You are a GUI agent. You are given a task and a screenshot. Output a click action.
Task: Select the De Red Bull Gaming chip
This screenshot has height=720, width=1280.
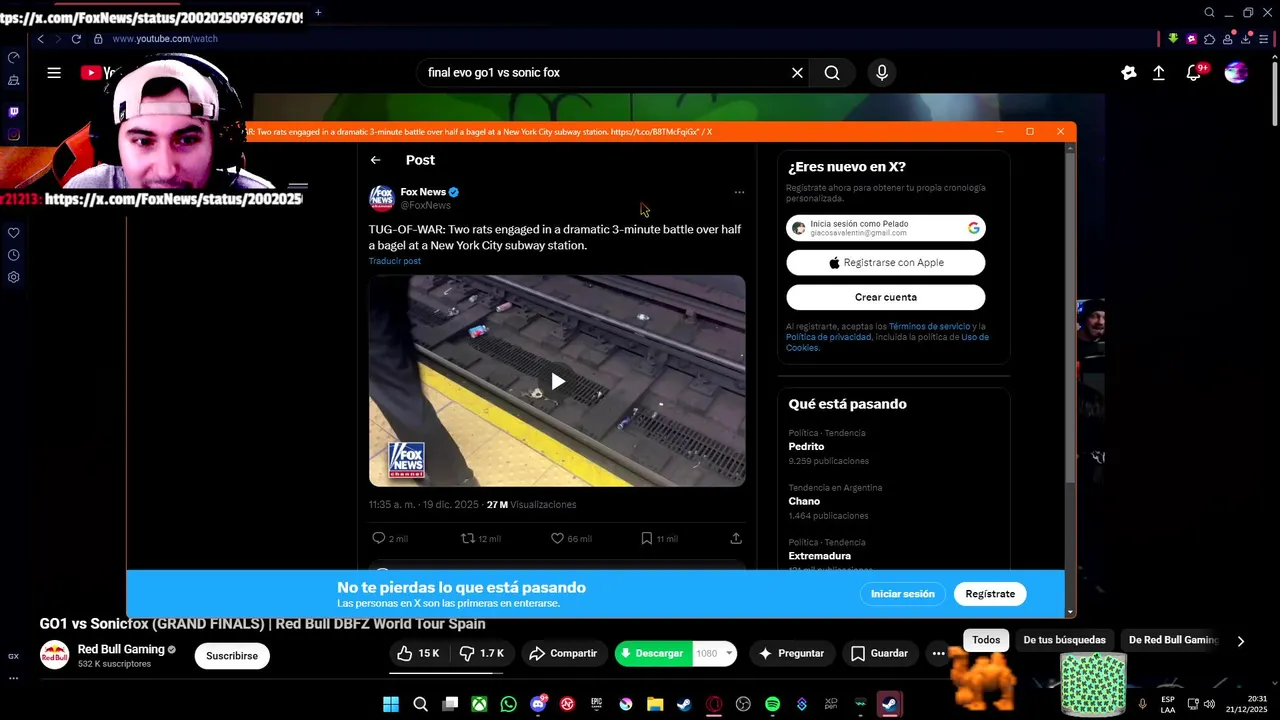(x=1172, y=640)
